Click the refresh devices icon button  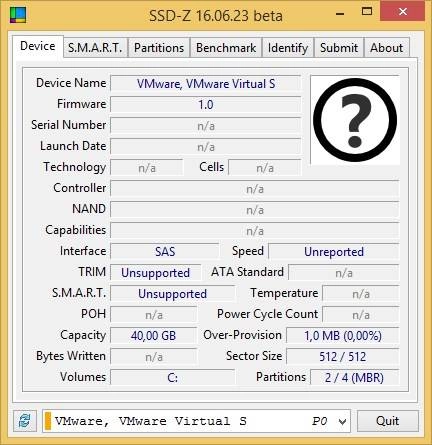[x=25, y=421]
